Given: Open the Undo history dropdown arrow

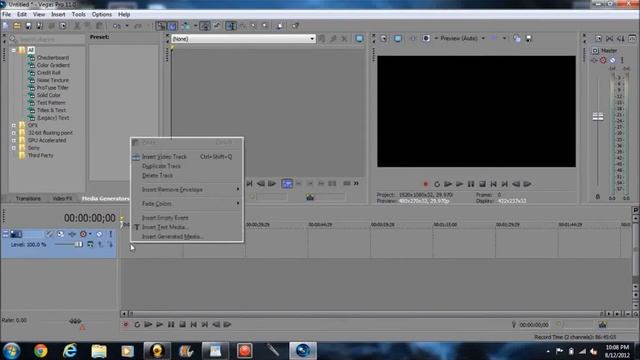Looking at the screenshot, I should tap(127, 26).
